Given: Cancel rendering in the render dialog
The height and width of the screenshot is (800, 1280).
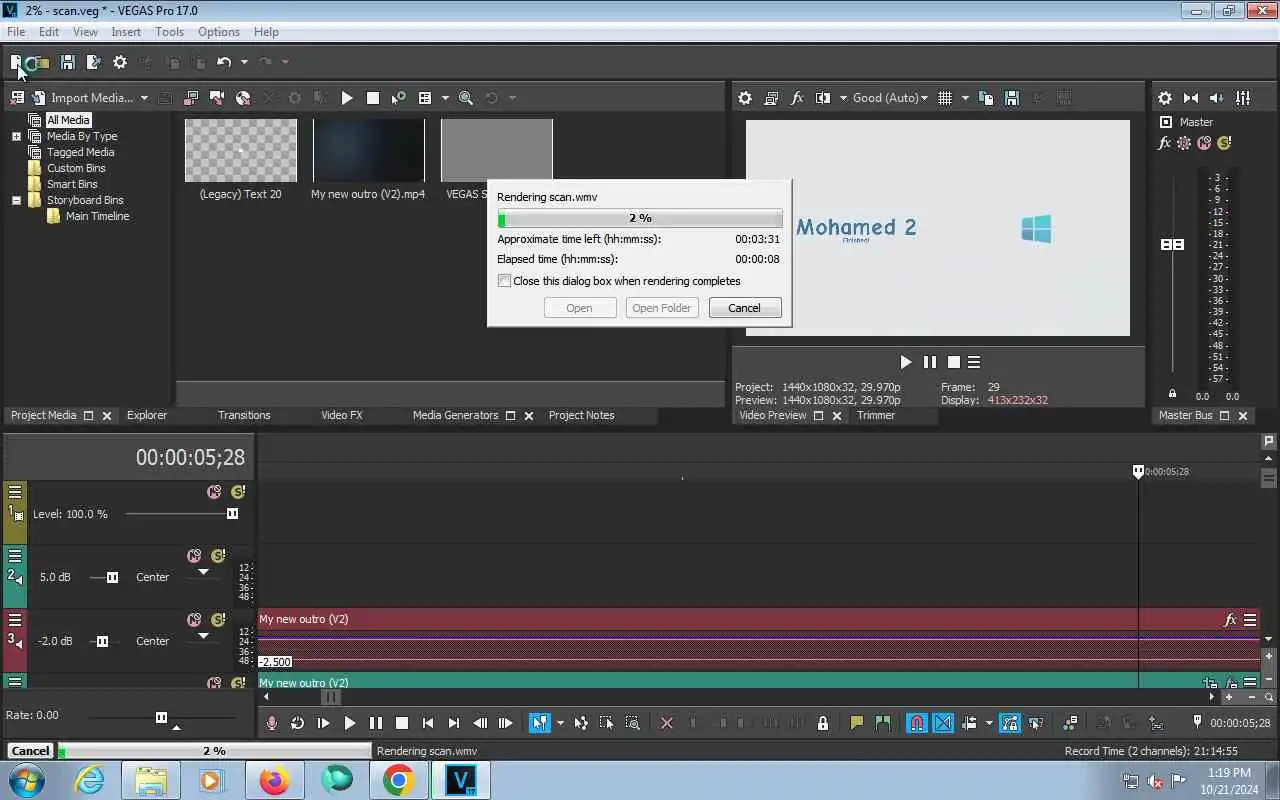Looking at the screenshot, I should pyautogui.click(x=744, y=308).
